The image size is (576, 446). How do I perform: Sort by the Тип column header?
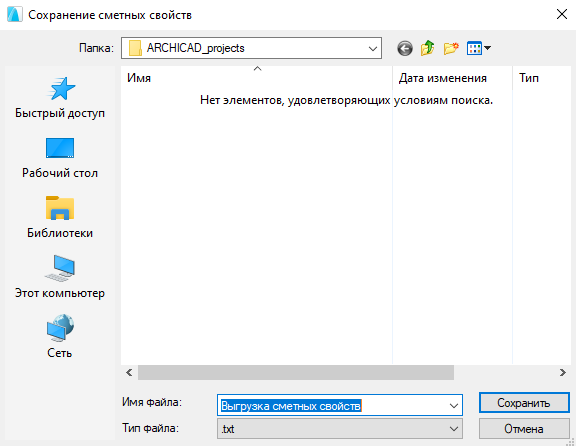[x=542, y=78]
